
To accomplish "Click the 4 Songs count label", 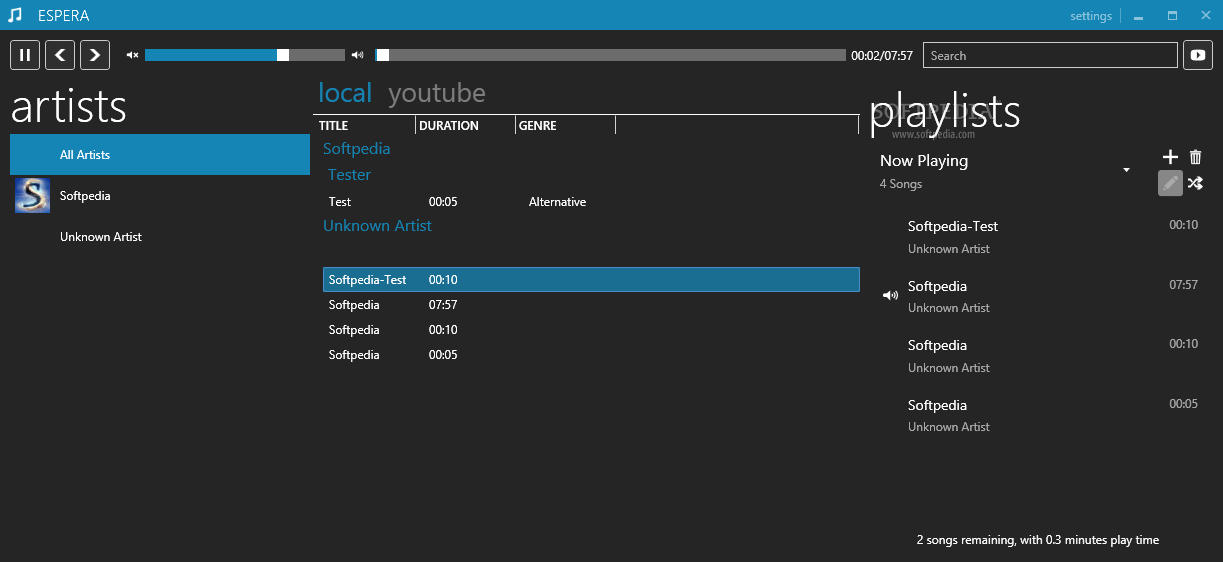I will [901, 184].
